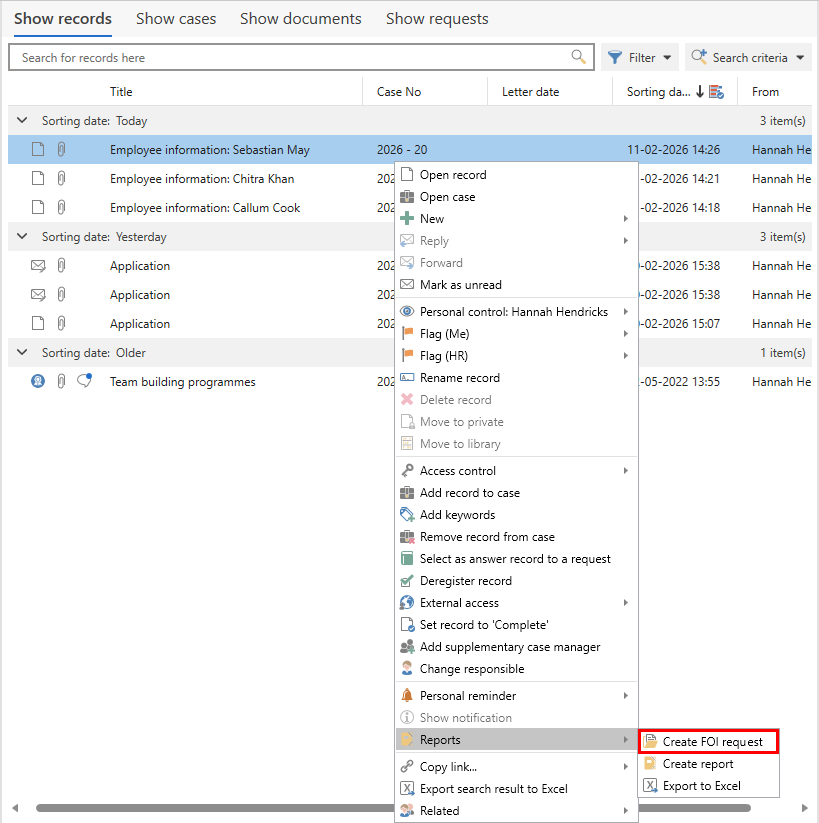819x823 pixels.
Task: Click the column settings icon beside Sorting date
Action: pos(717,92)
